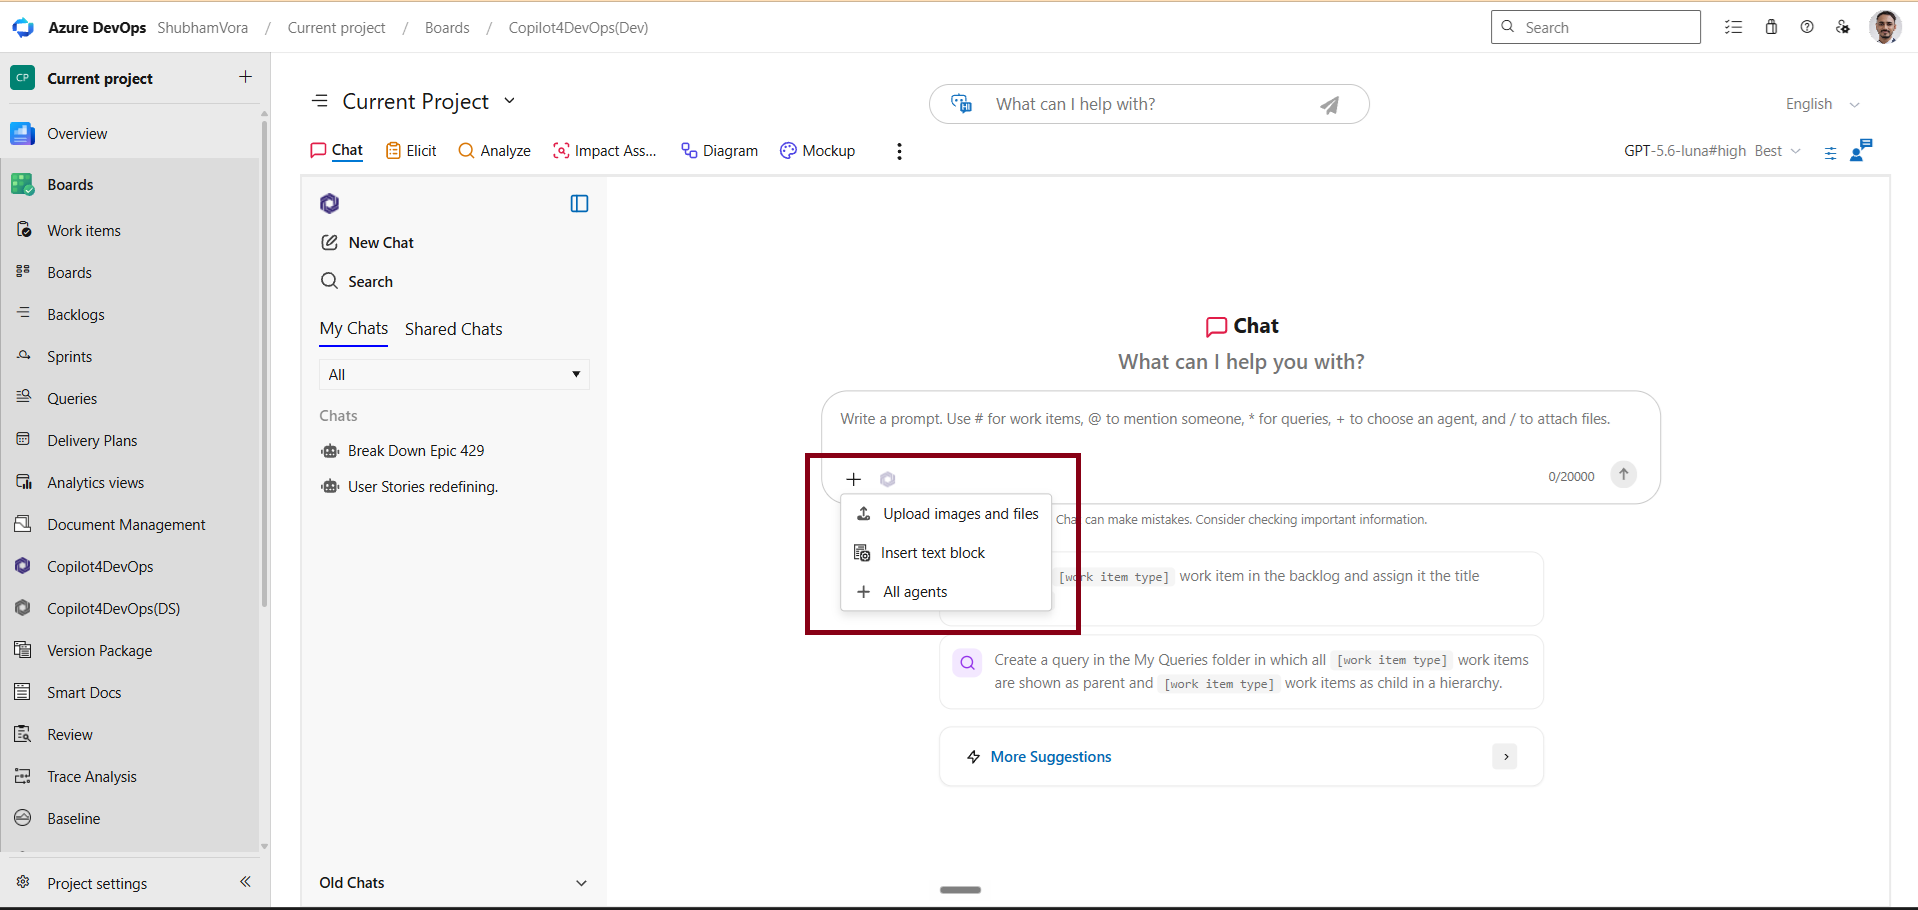Open user settings gear-person icon
Screen dimensions: 1918x910
(1843, 27)
